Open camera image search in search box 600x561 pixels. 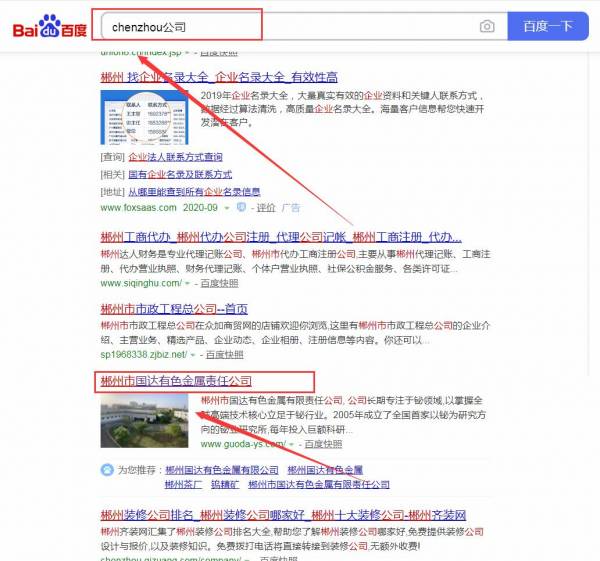(x=486, y=26)
